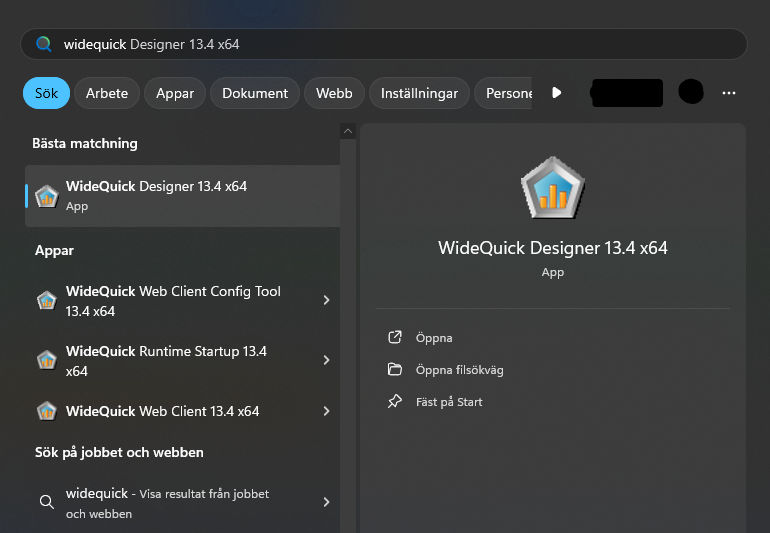Show more filter tabs with the arrow
Screen dimensions: 770x533
(556, 92)
